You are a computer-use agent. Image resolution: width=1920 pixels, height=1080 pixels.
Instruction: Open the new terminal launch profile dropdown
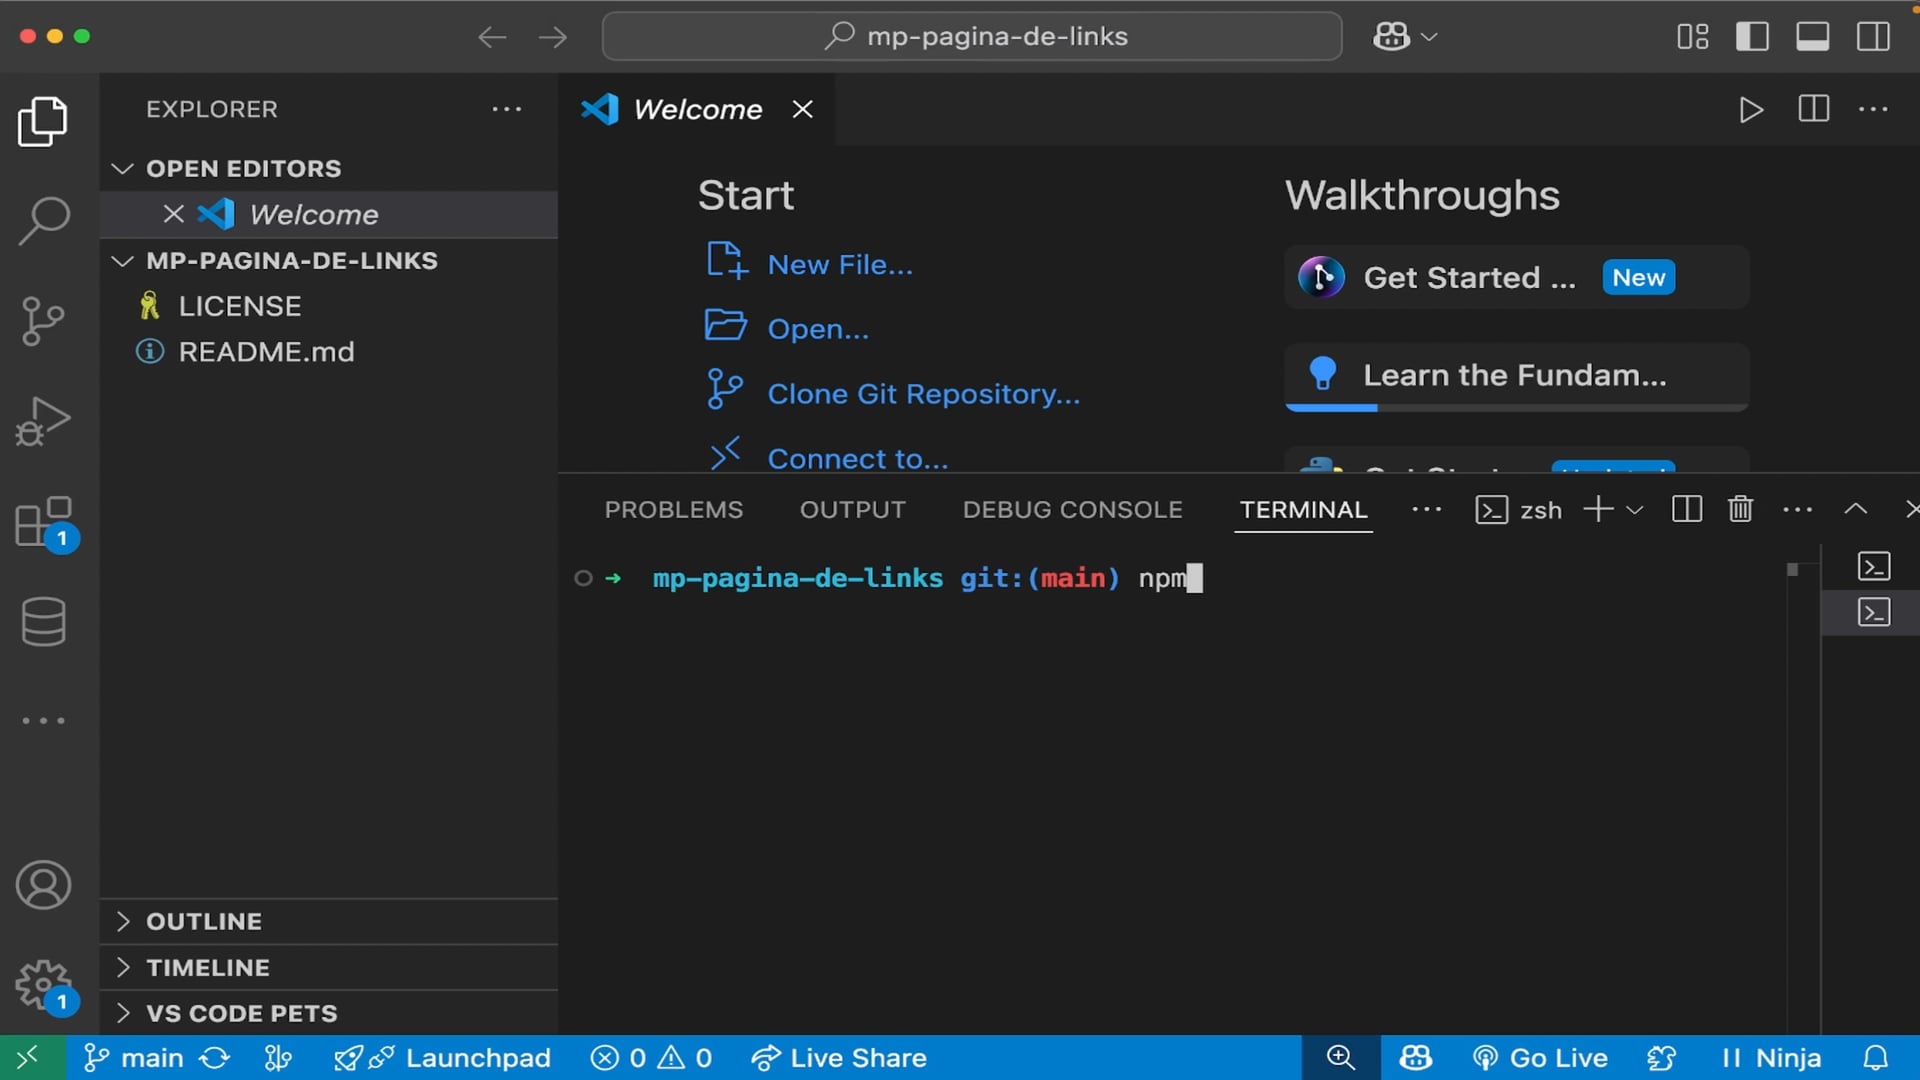pos(1635,510)
